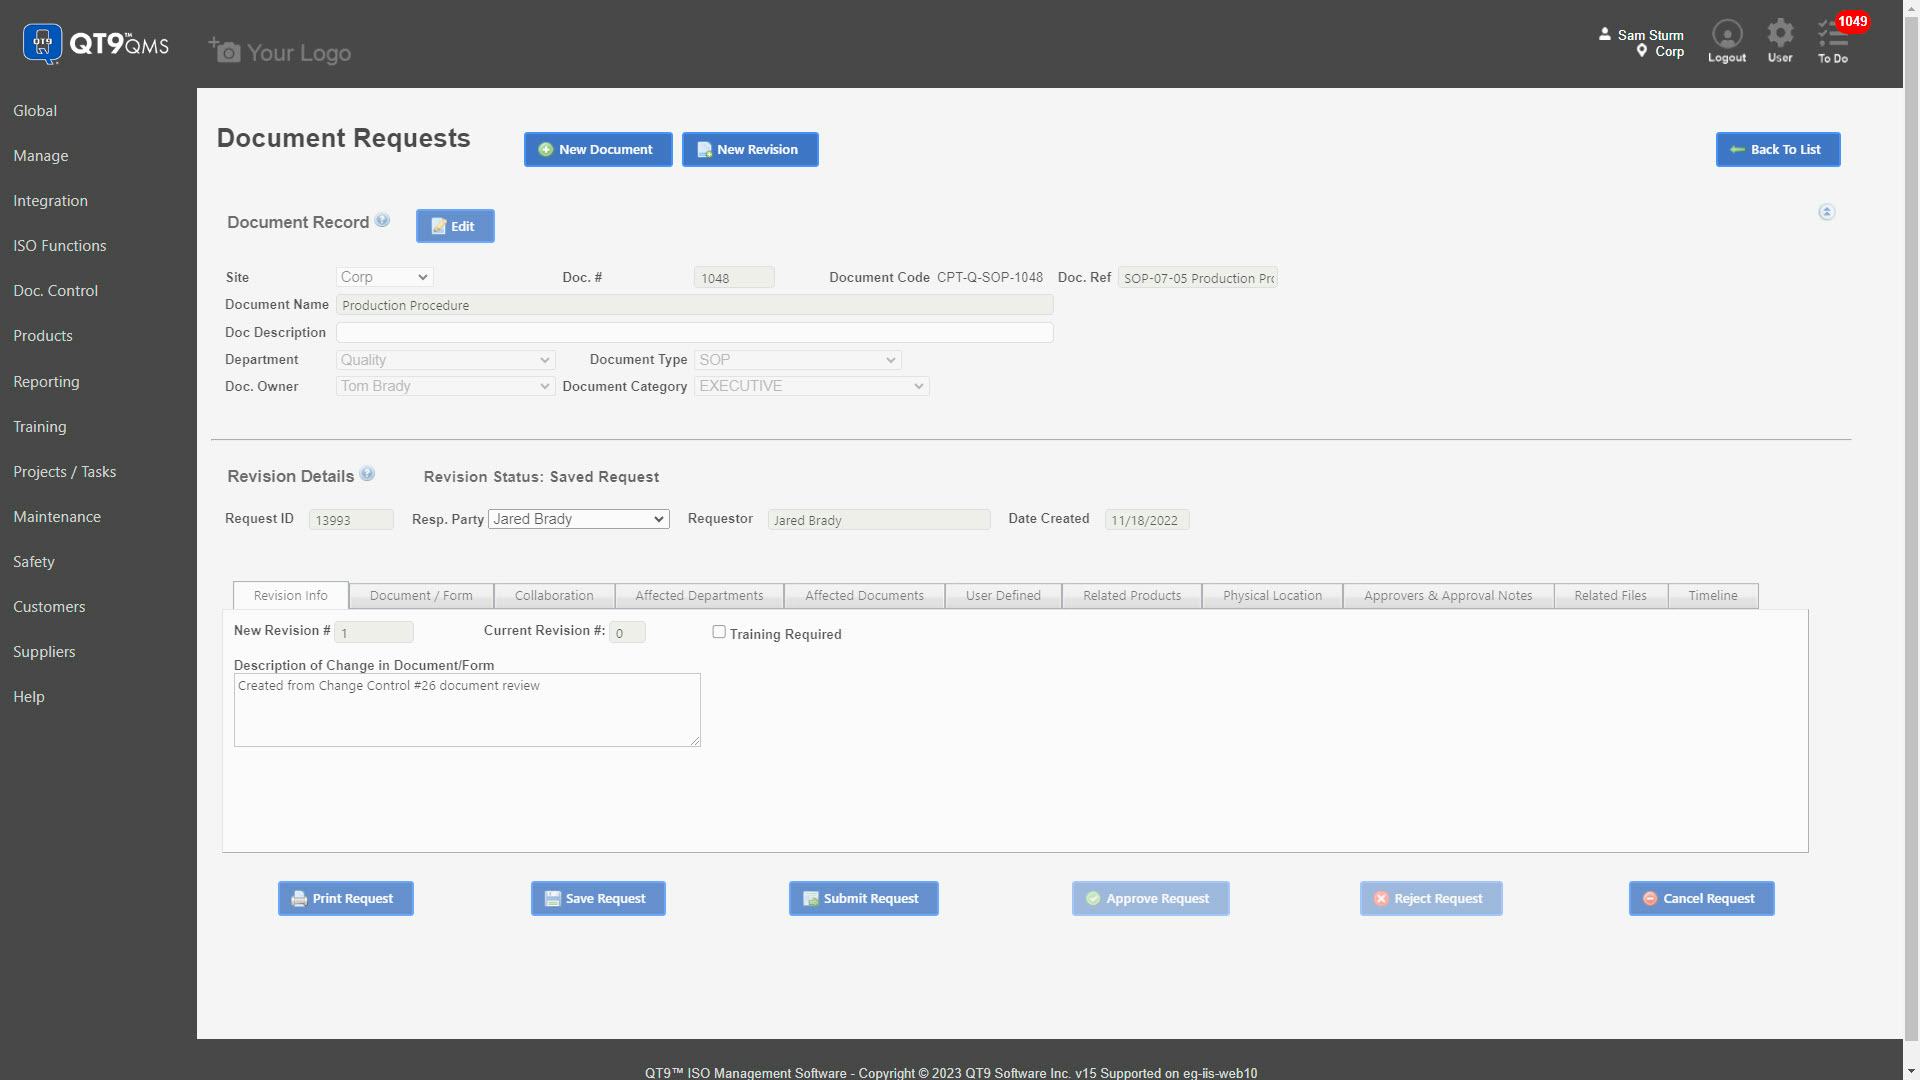Click the New Revision button
This screenshot has width=1920, height=1080.
click(x=749, y=150)
